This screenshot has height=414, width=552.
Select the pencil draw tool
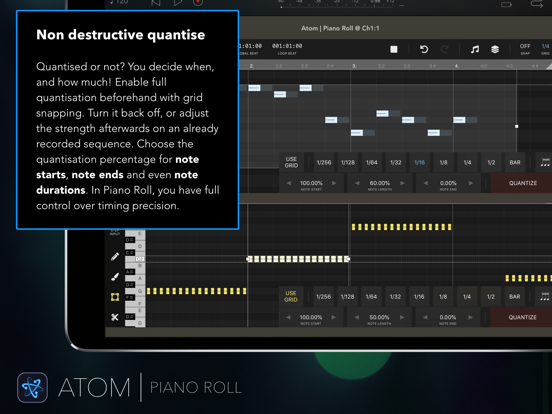(x=114, y=257)
